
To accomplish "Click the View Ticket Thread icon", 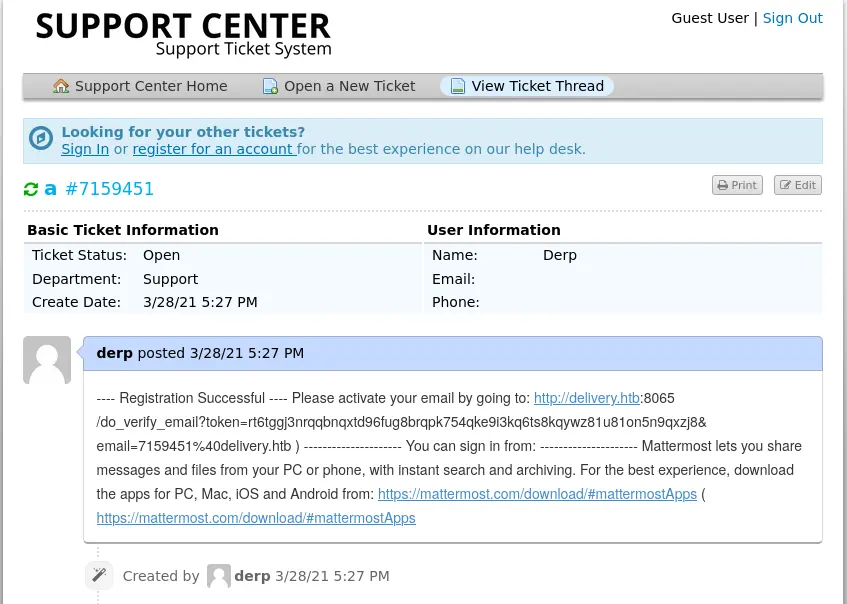I will coord(458,86).
